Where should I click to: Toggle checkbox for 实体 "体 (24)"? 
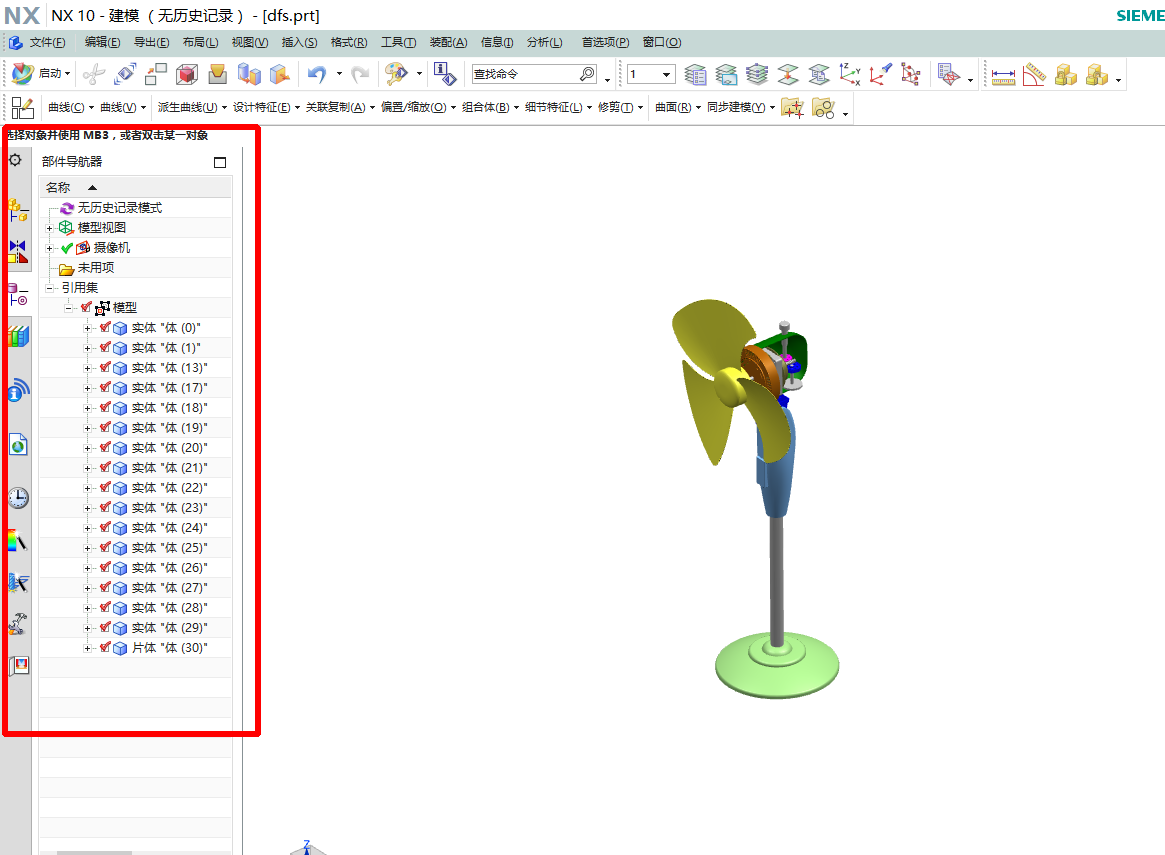(106, 527)
